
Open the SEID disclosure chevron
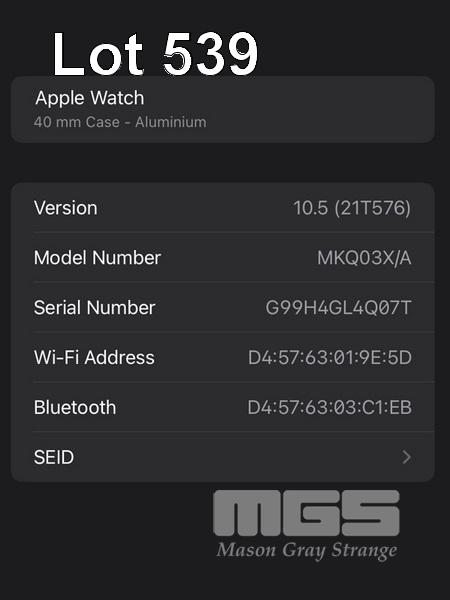click(x=406, y=457)
